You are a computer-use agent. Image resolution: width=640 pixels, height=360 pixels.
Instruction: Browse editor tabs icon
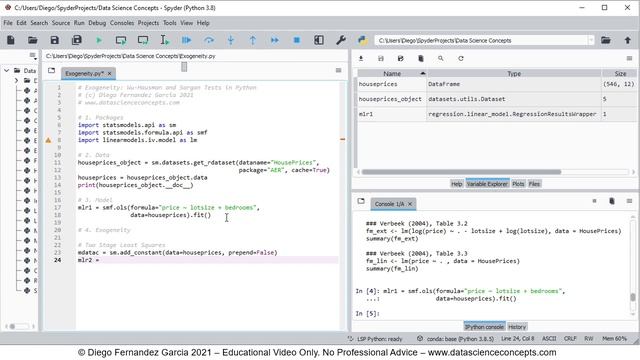(51, 70)
